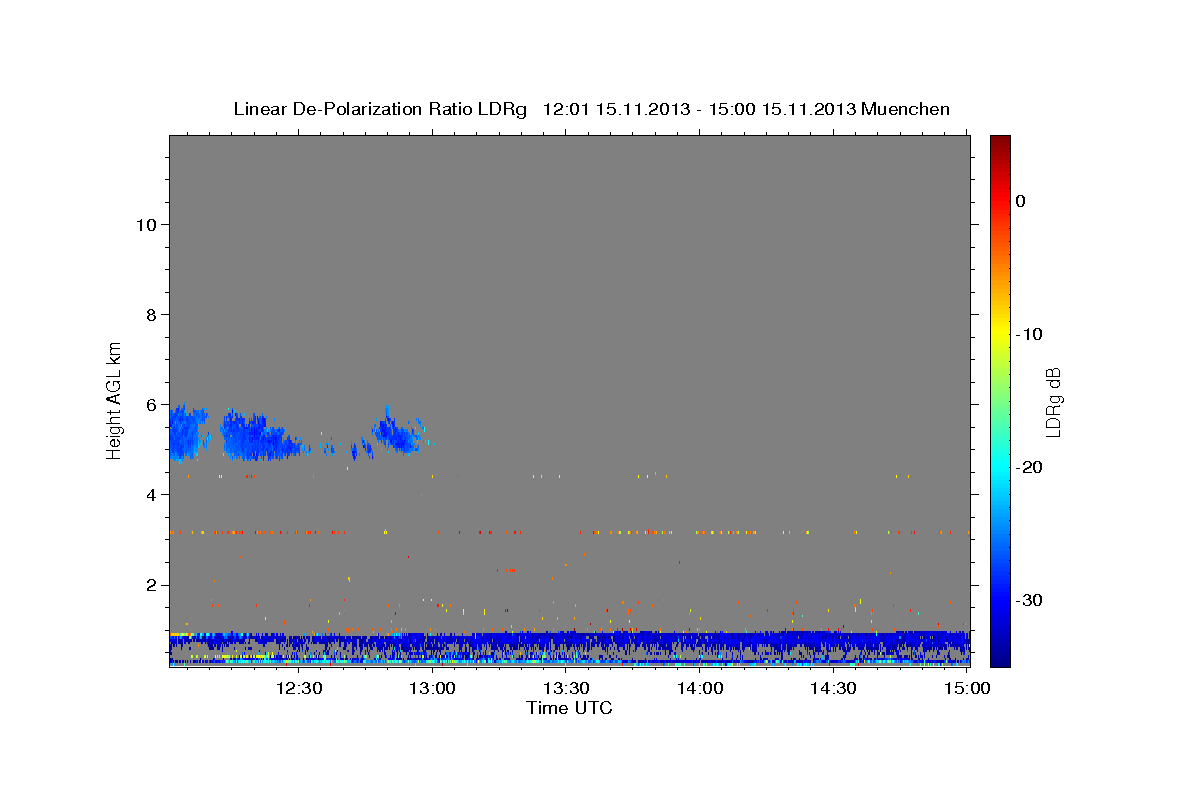Select the 13:00 time tick label
This screenshot has height=800, width=1200.
coord(432,688)
